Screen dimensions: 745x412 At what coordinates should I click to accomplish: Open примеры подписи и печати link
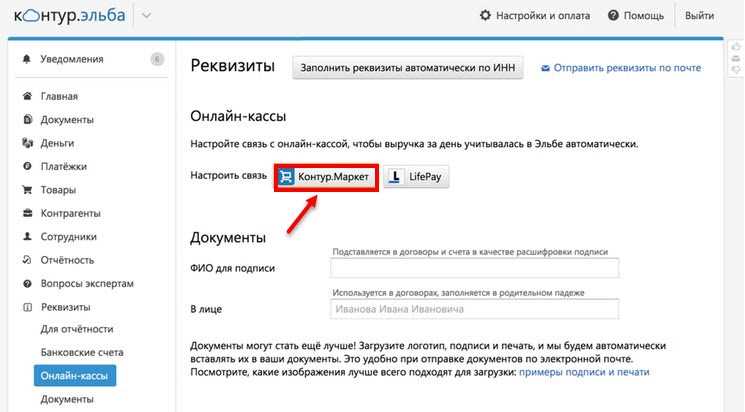pyautogui.click(x=584, y=372)
